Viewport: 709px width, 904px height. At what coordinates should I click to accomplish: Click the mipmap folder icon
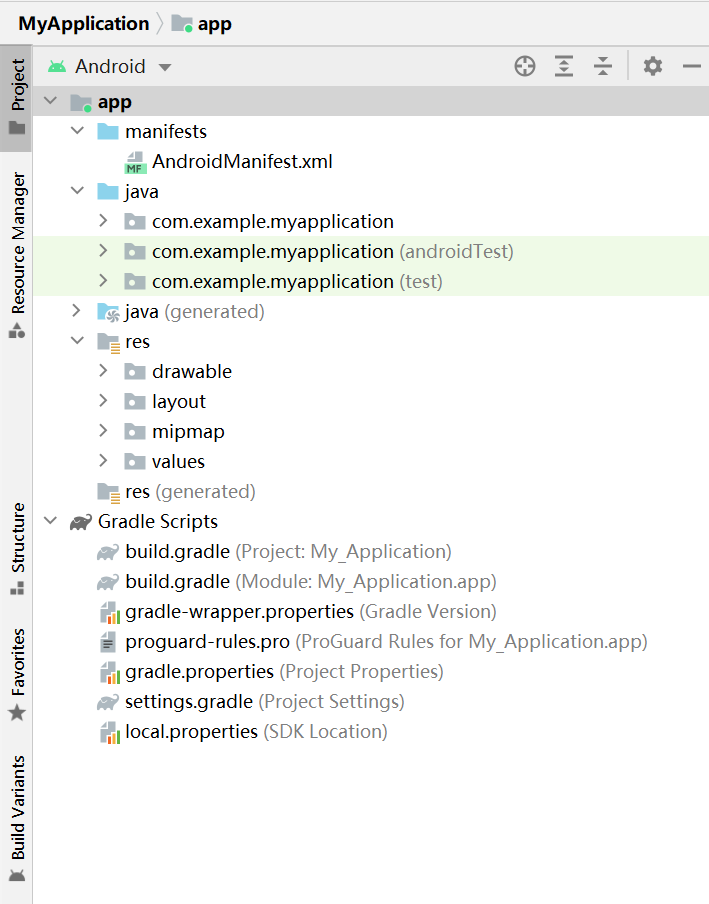tap(135, 431)
